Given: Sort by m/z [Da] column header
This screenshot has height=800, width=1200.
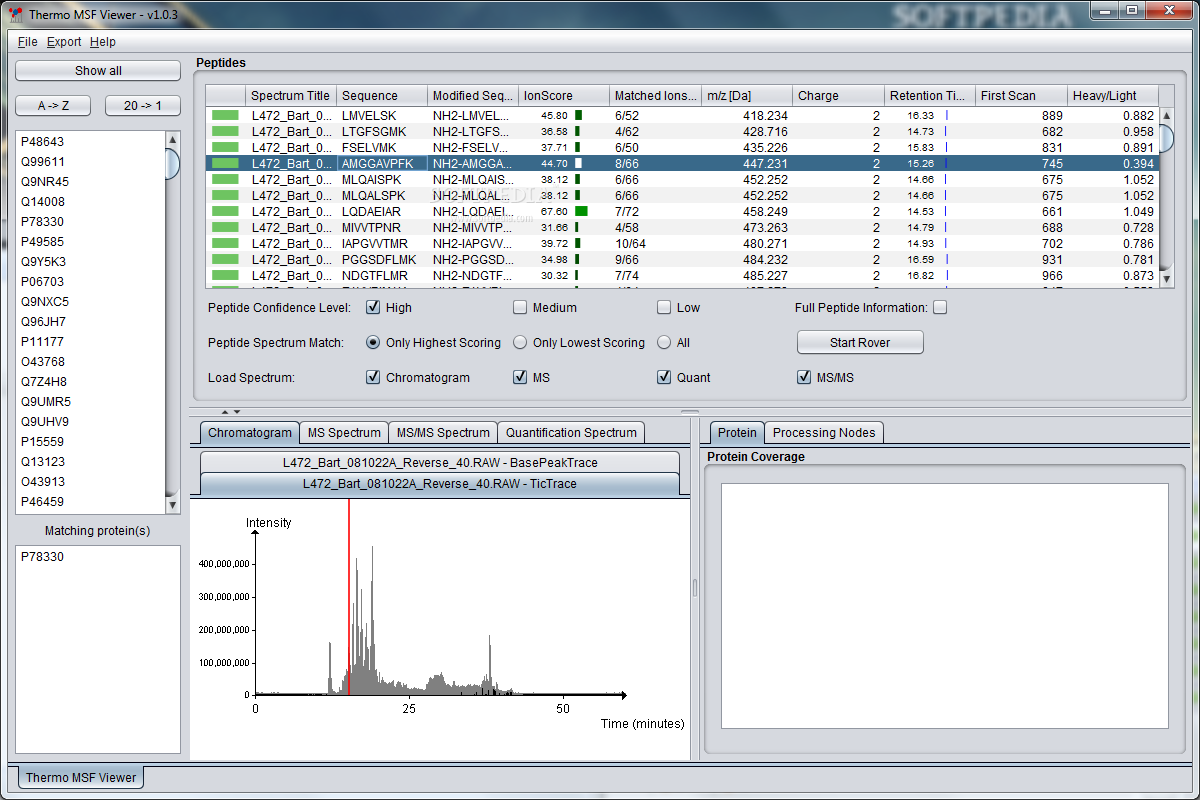Looking at the screenshot, I should 747,96.
